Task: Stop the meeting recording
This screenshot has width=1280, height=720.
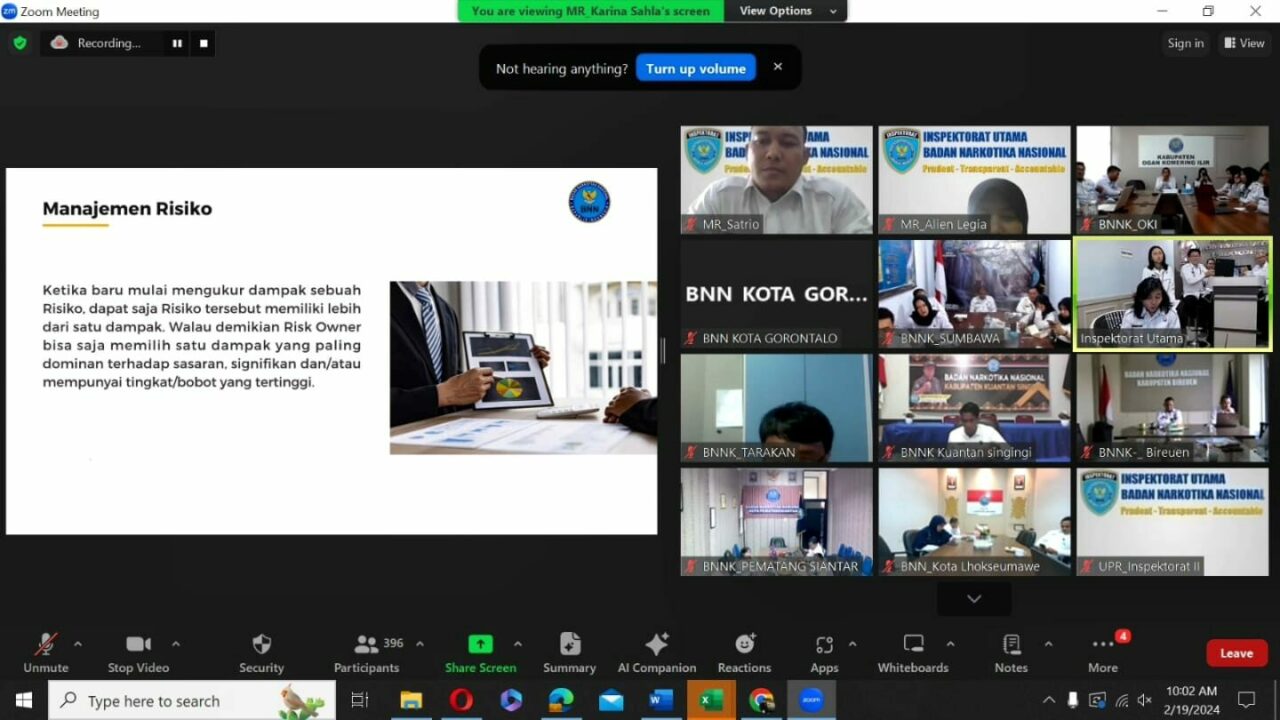Action: pos(204,43)
